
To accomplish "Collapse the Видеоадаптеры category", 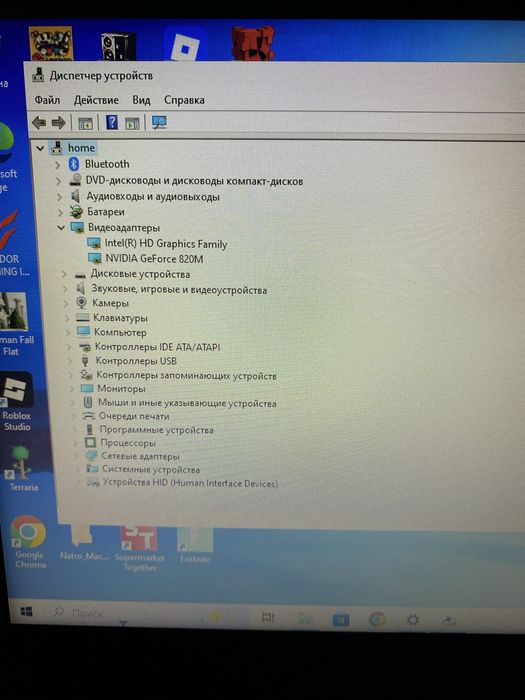I will 61,228.
